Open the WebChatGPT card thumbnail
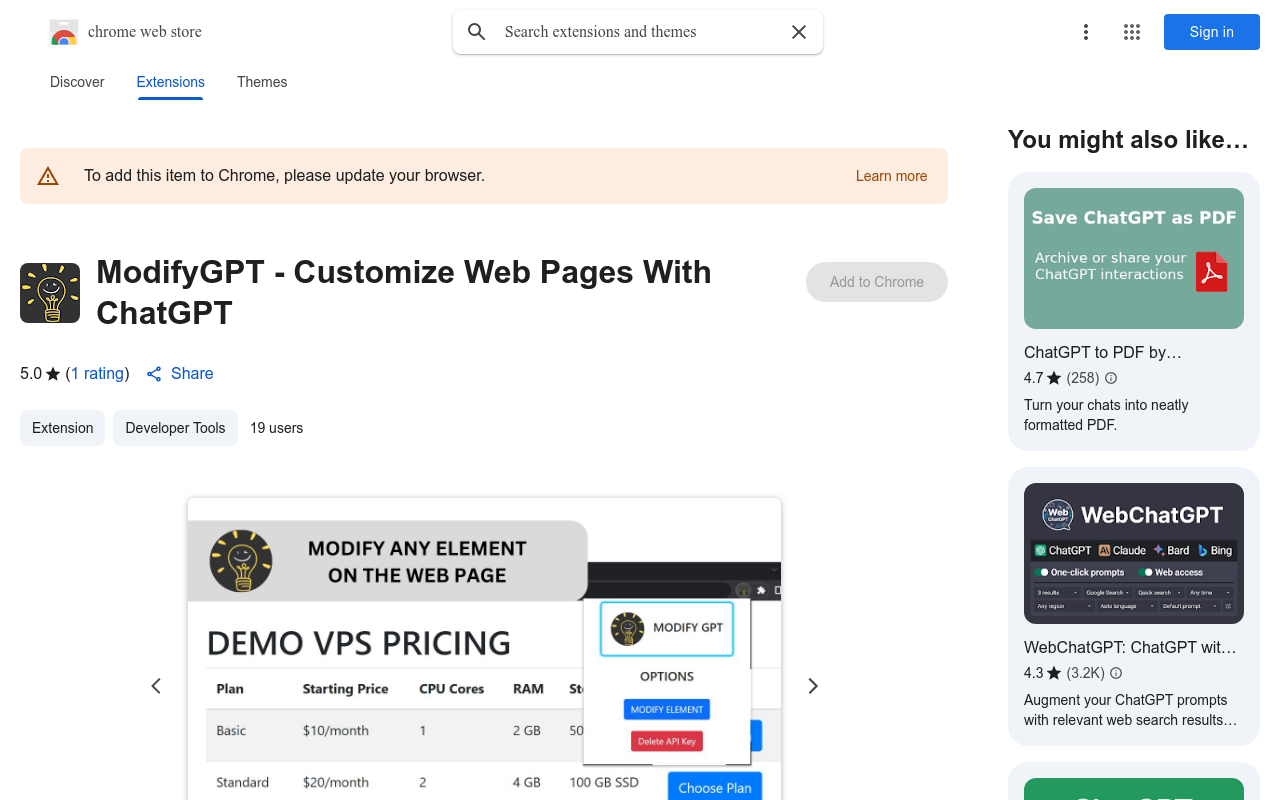1280x800 pixels. coord(1134,554)
